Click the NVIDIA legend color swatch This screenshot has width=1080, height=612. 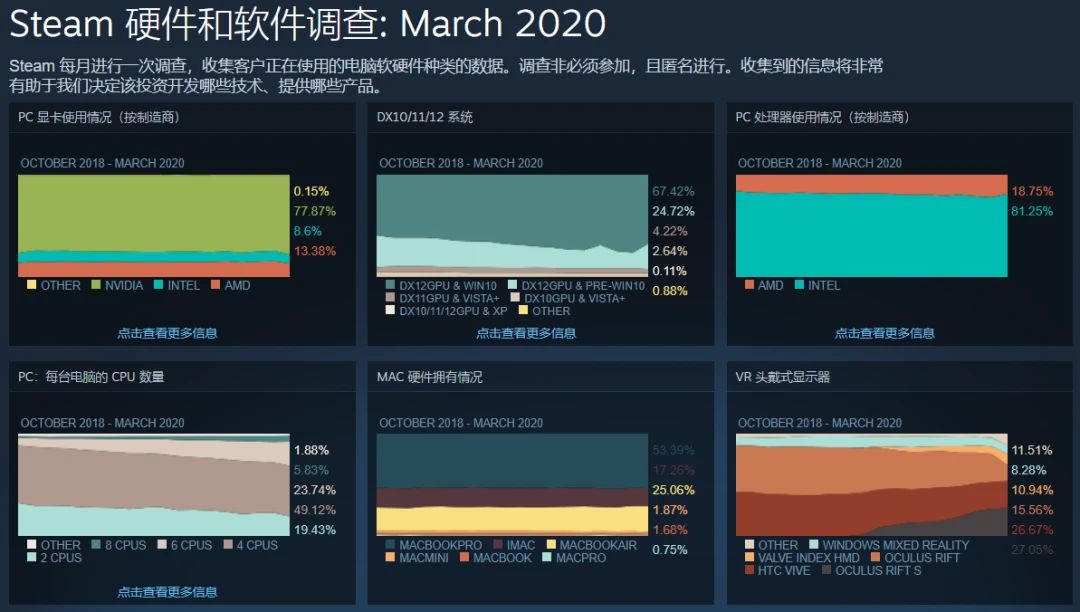pos(96,285)
